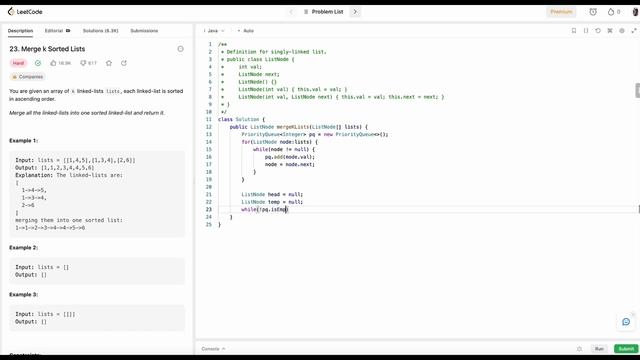640x360 pixels.
Task: Open the alarm clock timer icon
Action: pos(593,12)
